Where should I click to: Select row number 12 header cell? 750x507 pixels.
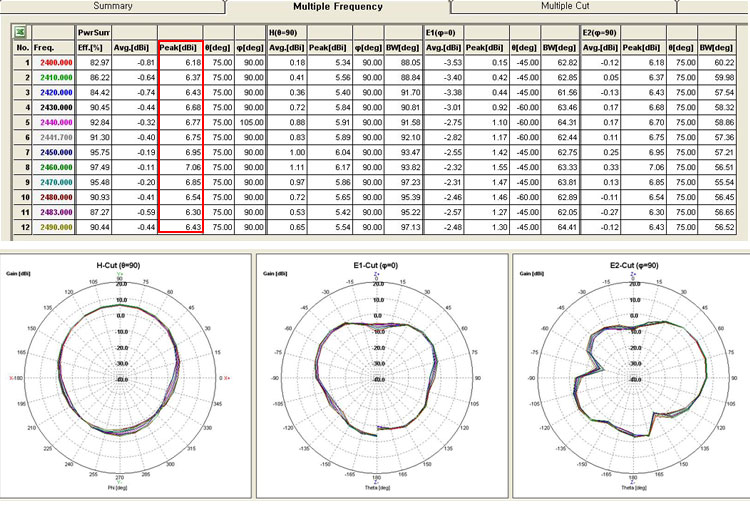(22, 227)
